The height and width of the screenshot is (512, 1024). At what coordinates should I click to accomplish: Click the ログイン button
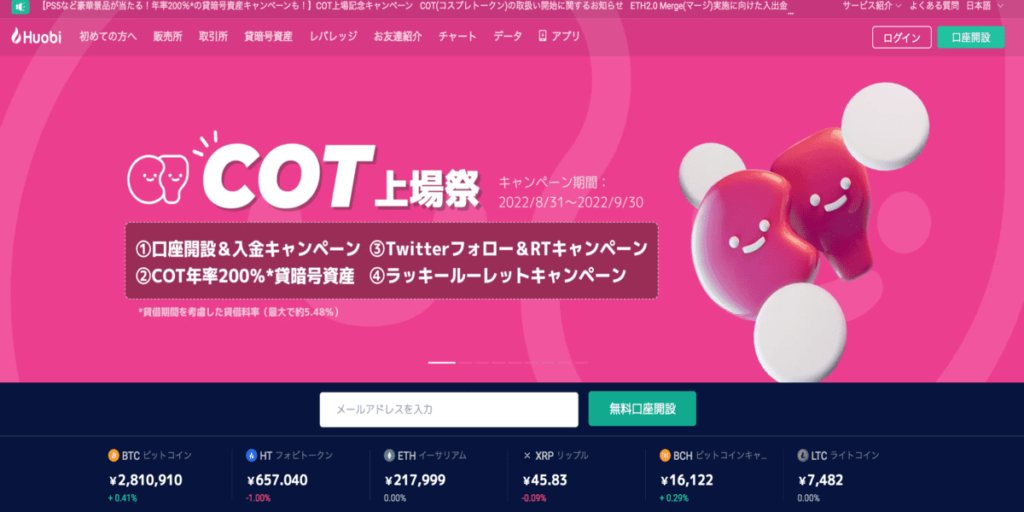click(x=901, y=37)
